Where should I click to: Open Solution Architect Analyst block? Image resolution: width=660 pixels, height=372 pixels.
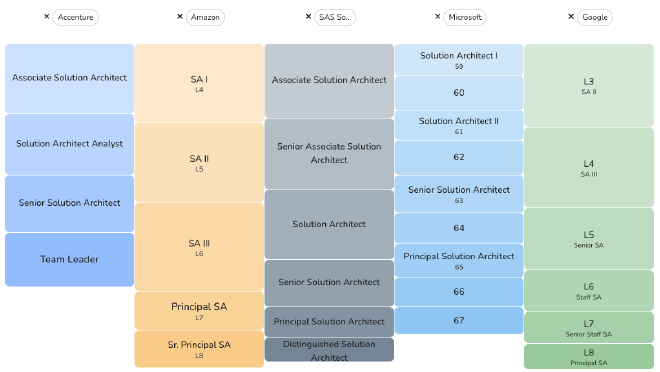click(x=69, y=144)
